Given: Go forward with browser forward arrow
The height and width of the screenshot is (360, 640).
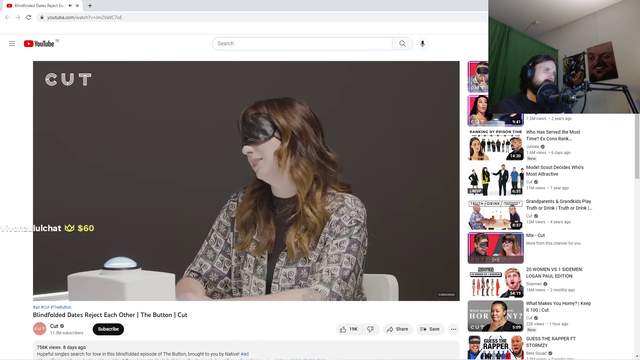Looking at the screenshot, I should pos(18,17).
